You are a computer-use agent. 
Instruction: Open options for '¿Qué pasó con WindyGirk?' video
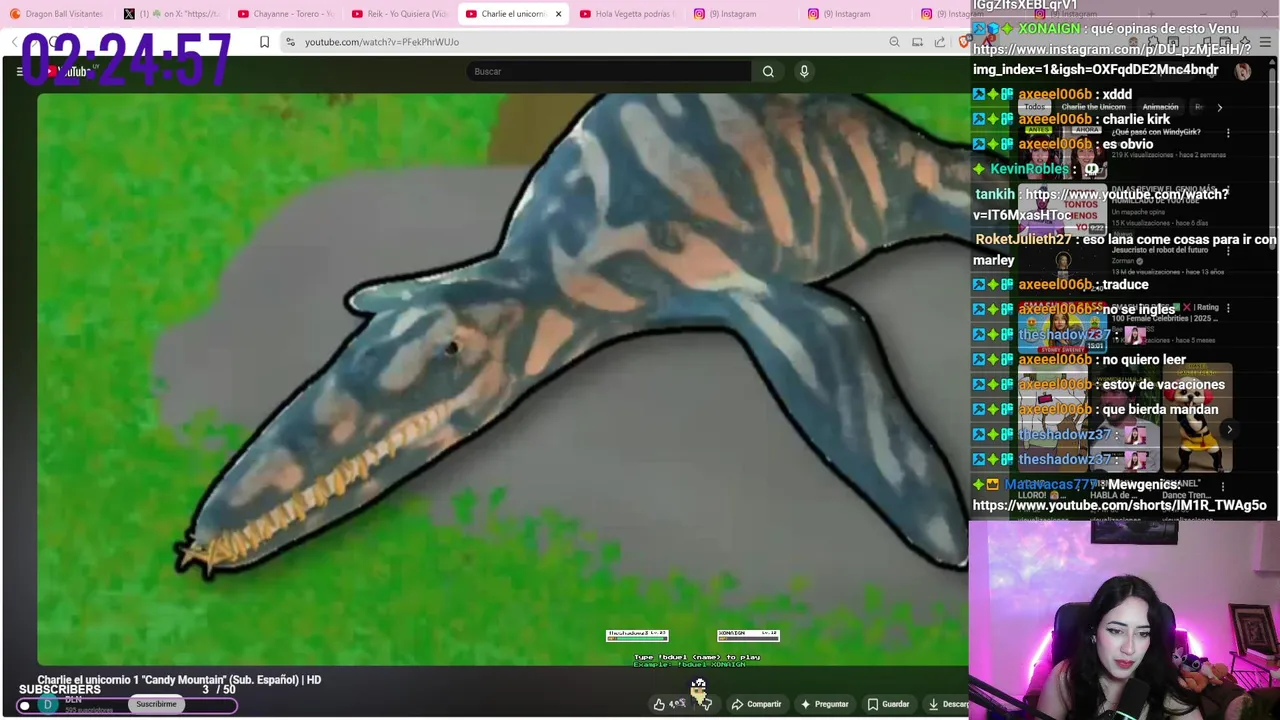(1228, 133)
